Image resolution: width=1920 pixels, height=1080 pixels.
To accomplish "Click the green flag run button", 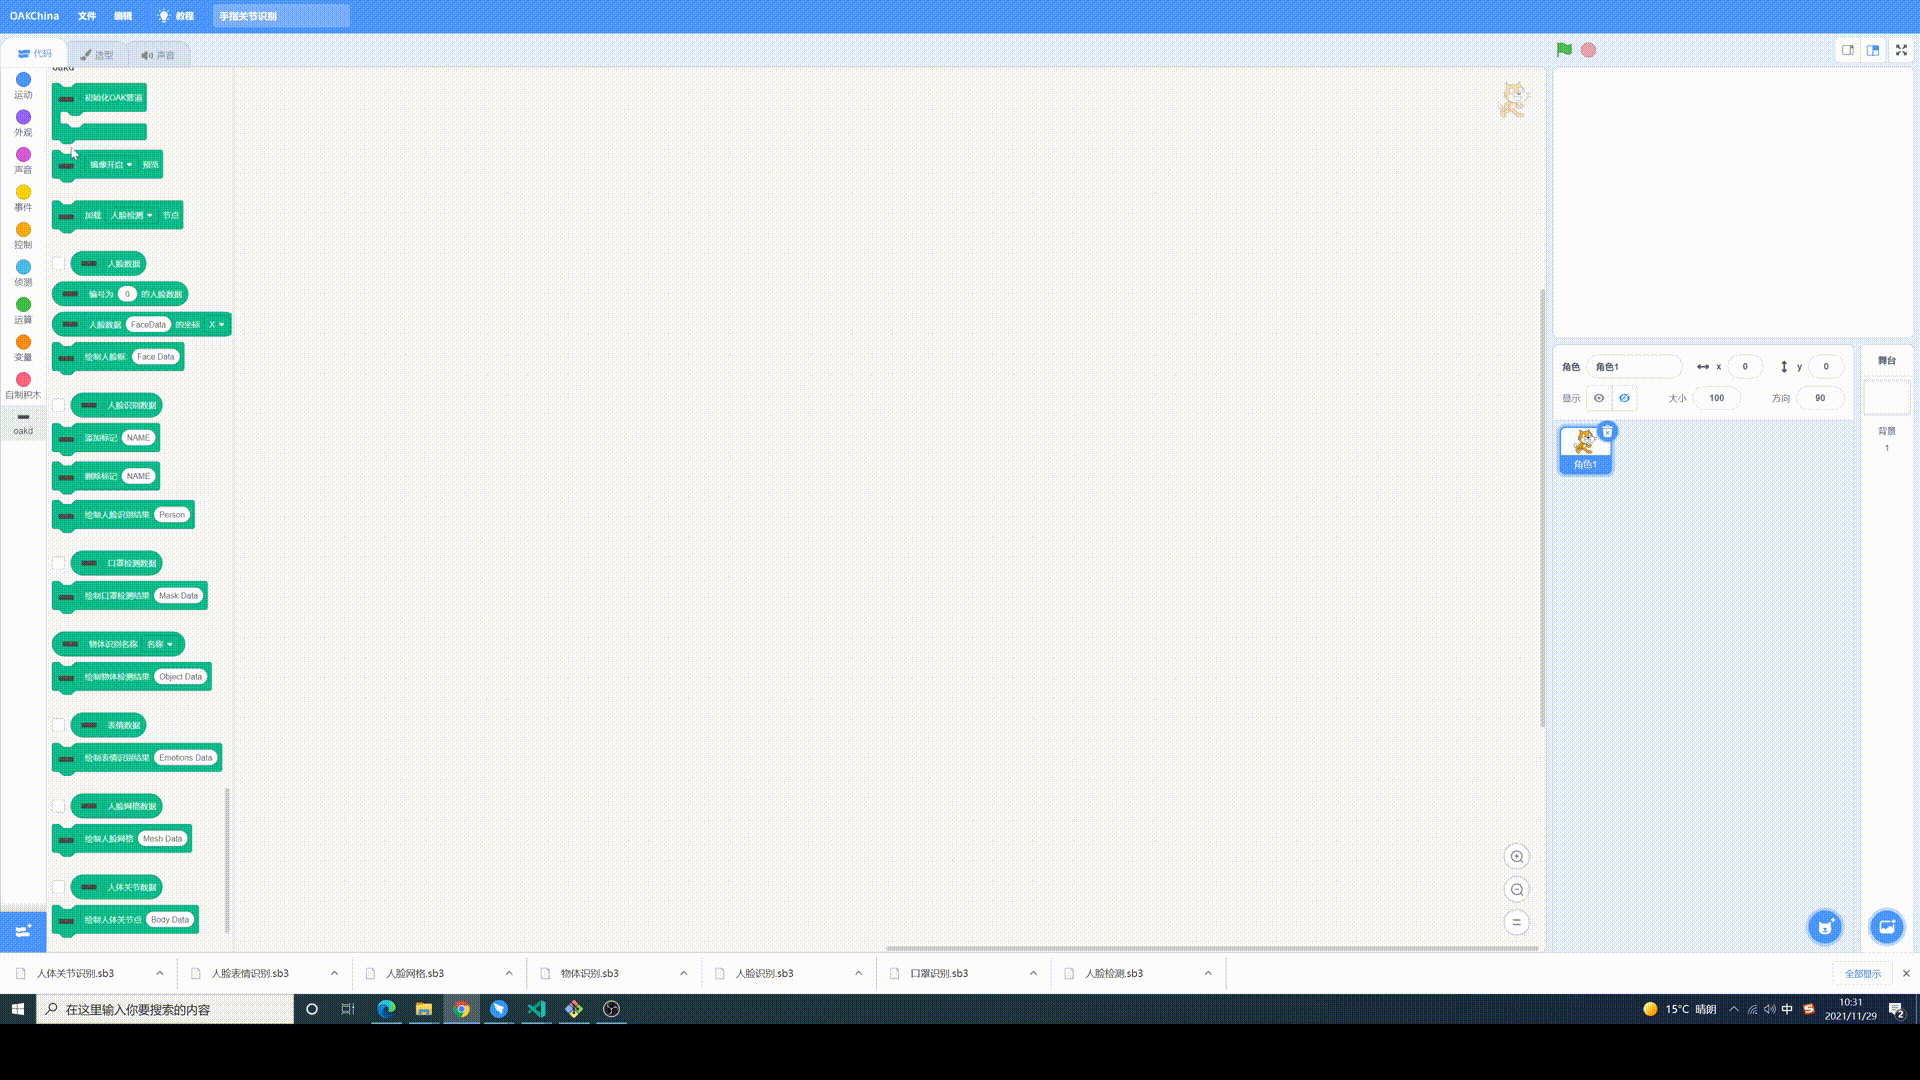I will point(1564,50).
